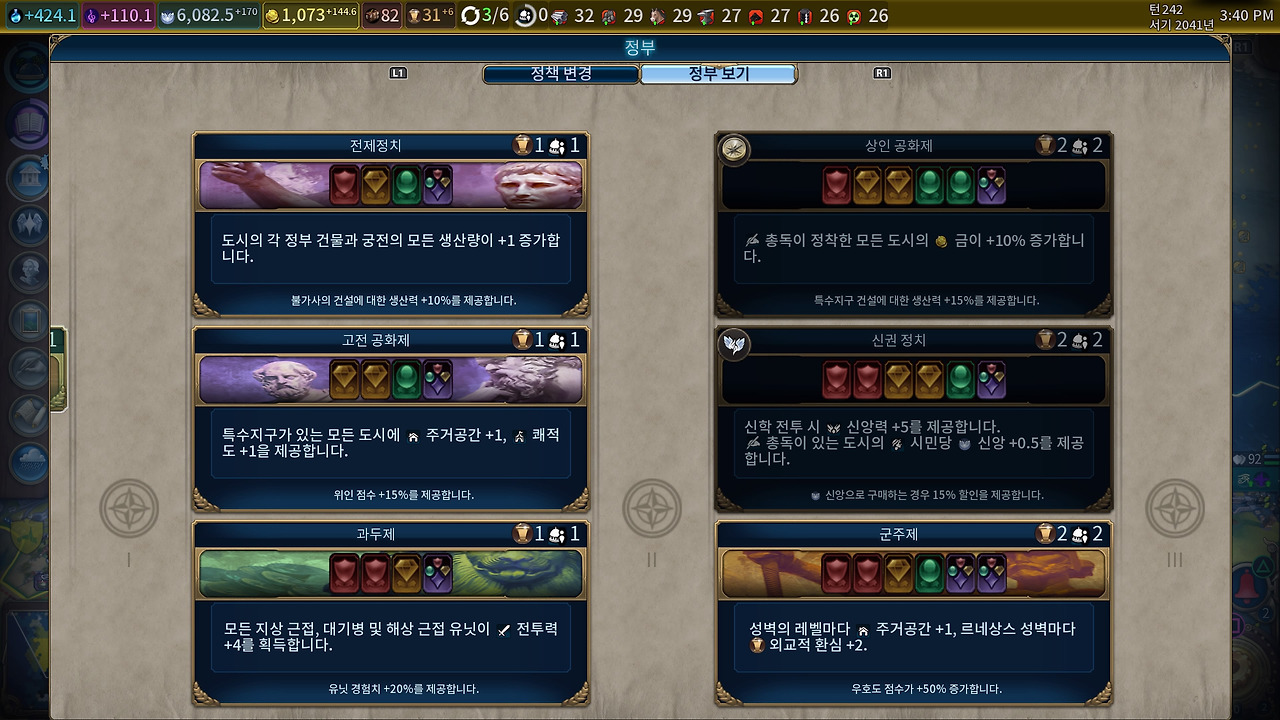Viewport: 1280px width, 720px height.
Task: Switch to the 정책 변경 tab
Action: coord(561,74)
